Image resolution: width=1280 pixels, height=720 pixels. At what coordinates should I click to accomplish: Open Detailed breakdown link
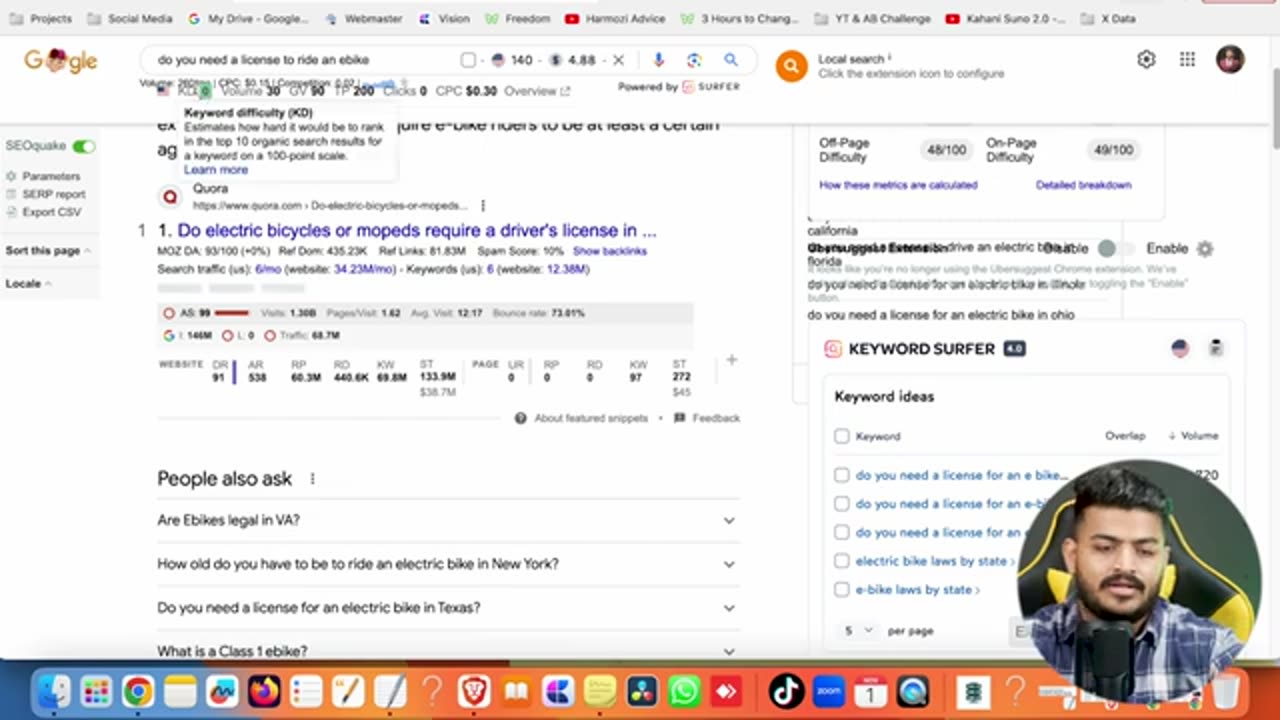tap(1083, 185)
